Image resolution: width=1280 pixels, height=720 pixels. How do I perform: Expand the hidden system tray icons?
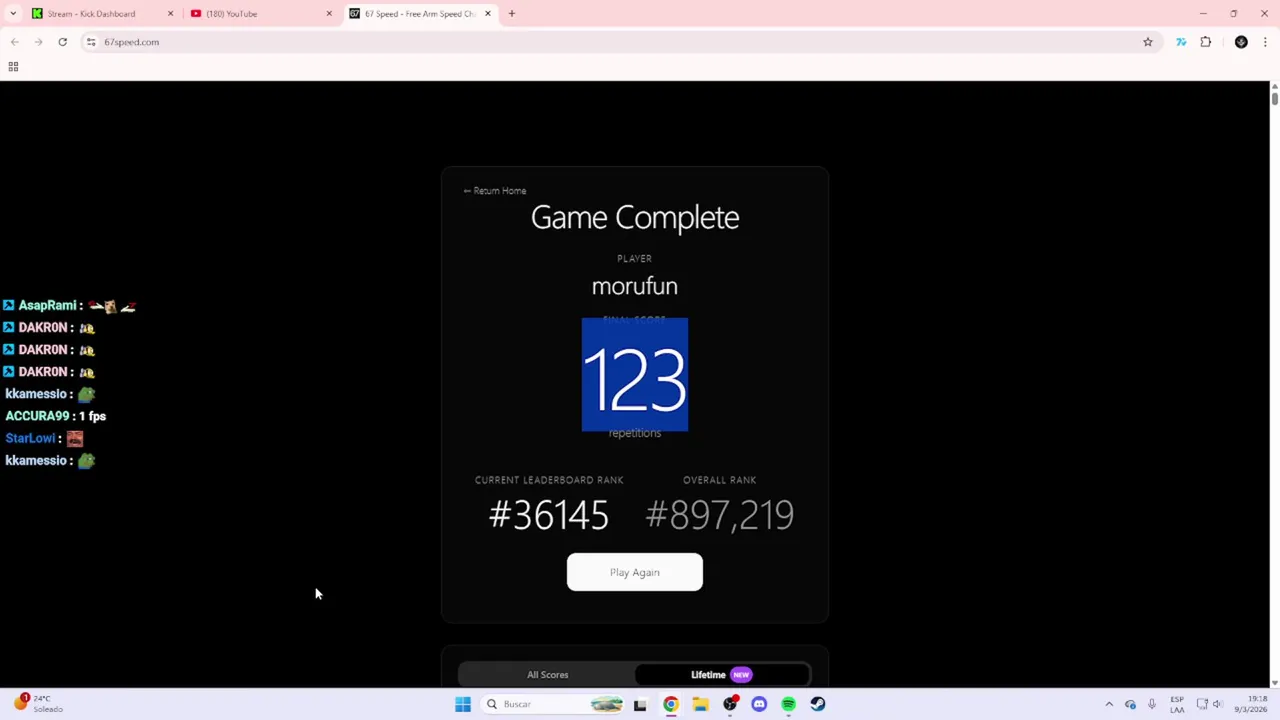pos(1109,704)
